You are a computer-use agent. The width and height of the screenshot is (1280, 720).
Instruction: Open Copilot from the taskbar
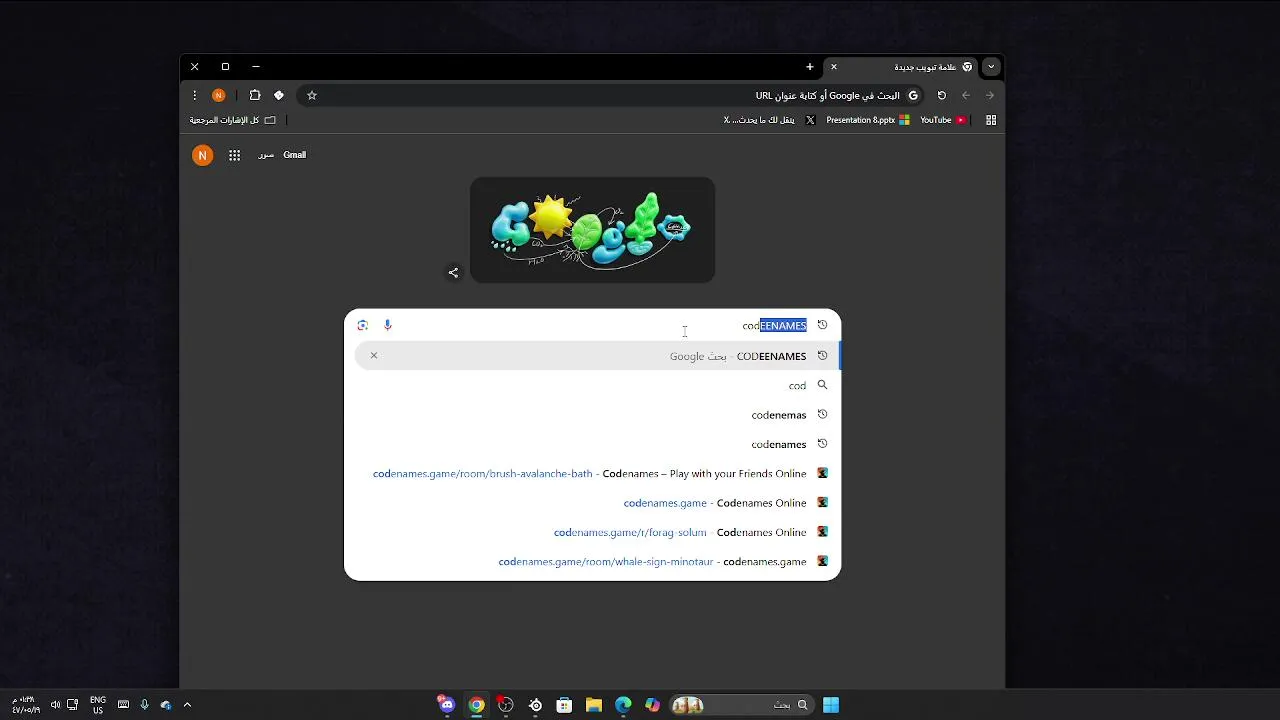click(653, 705)
